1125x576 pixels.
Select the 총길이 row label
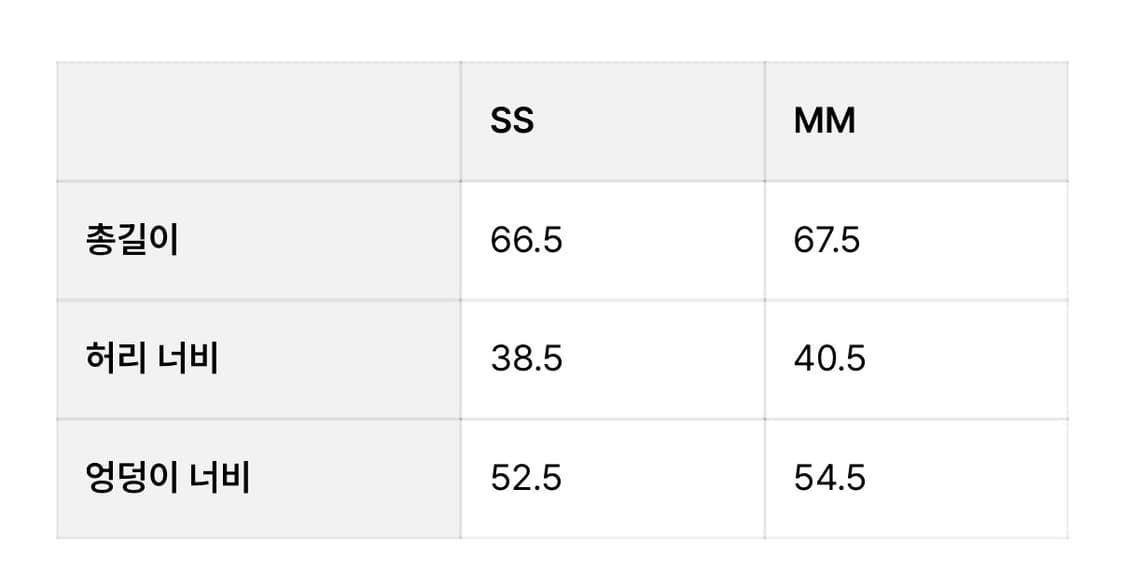coord(132,241)
